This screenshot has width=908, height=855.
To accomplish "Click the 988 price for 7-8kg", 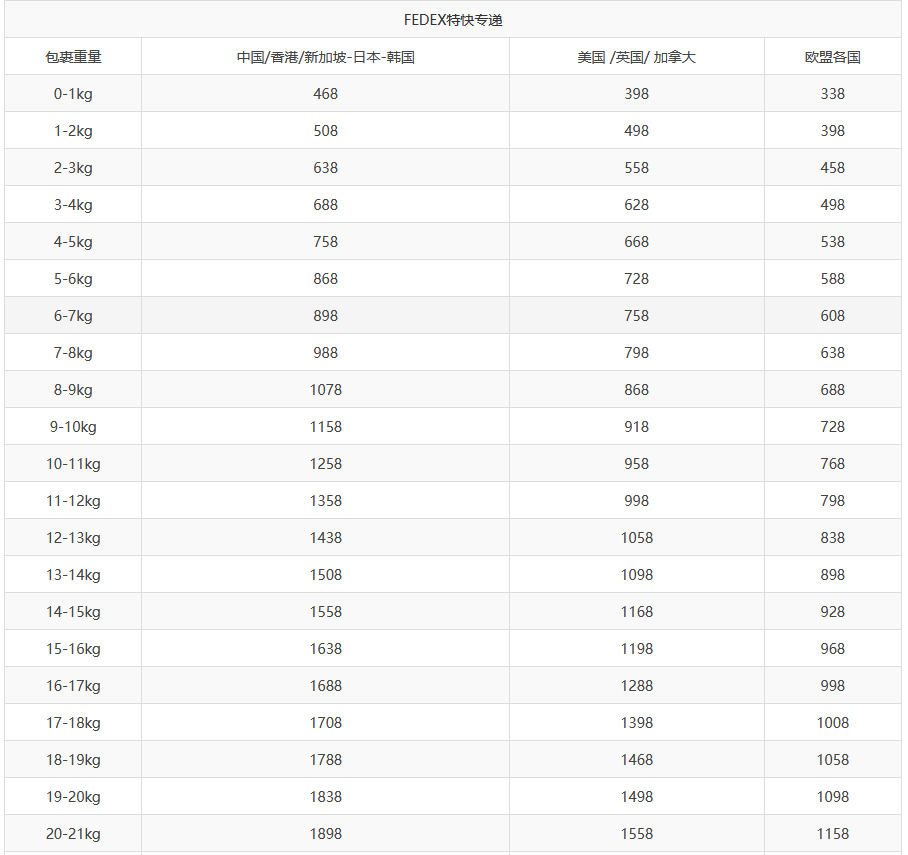I will pyautogui.click(x=325, y=353).
